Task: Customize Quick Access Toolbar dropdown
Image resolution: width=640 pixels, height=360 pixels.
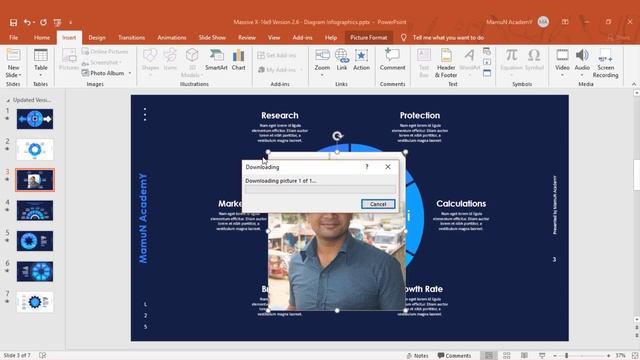Action: (70, 22)
